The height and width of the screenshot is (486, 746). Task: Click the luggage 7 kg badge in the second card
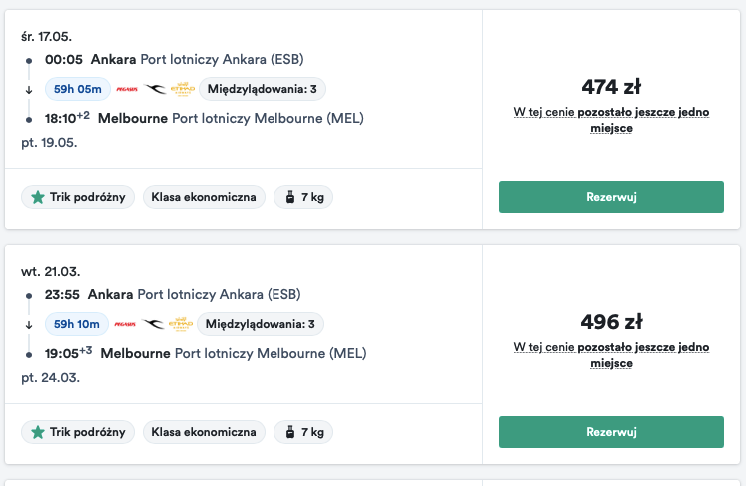point(303,432)
